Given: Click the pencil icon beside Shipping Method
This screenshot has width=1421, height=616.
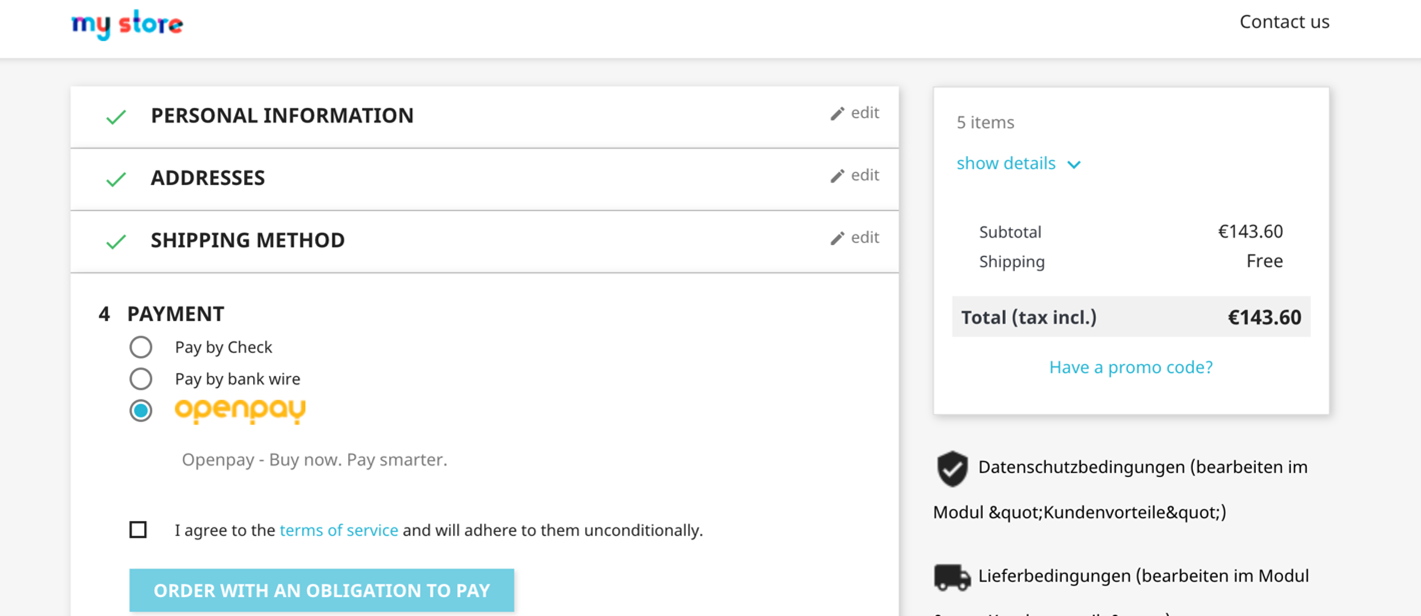Looking at the screenshot, I should point(837,238).
